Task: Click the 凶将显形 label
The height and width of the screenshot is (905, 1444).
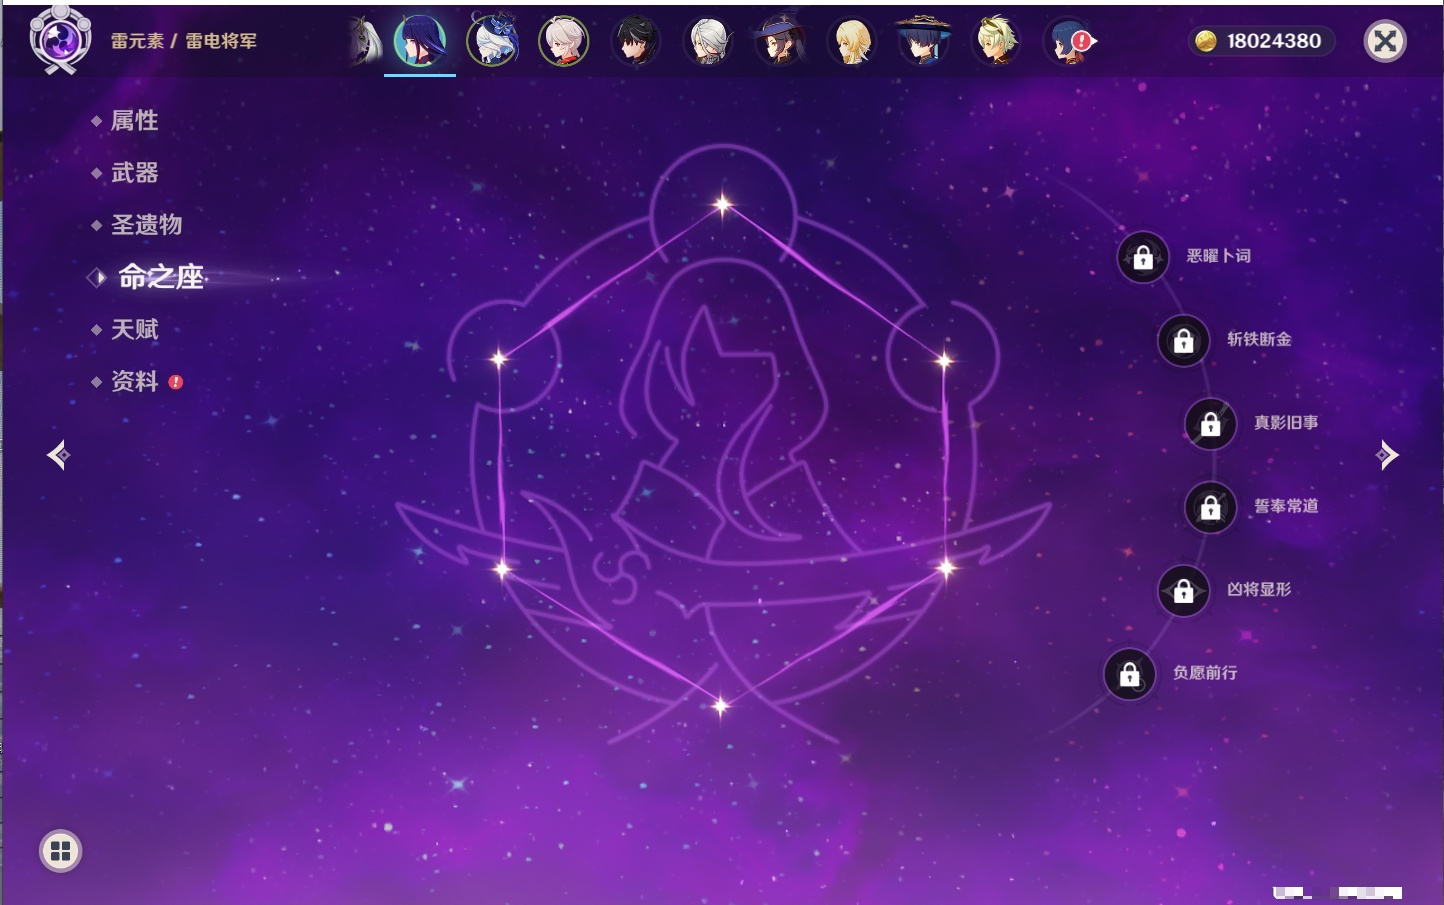Action: tap(1259, 590)
